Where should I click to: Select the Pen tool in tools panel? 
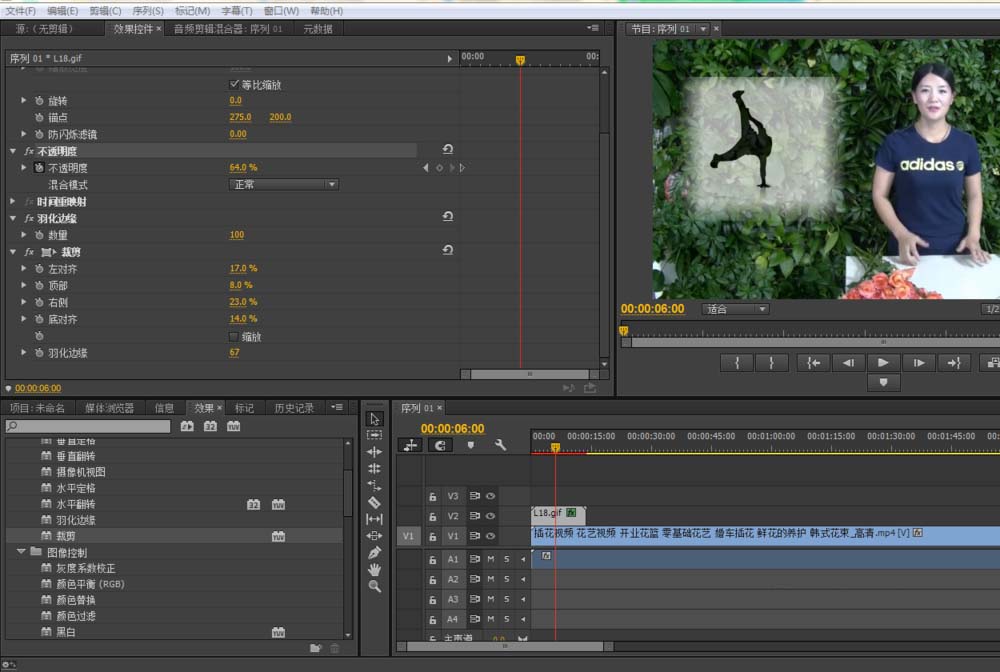coord(375,552)
